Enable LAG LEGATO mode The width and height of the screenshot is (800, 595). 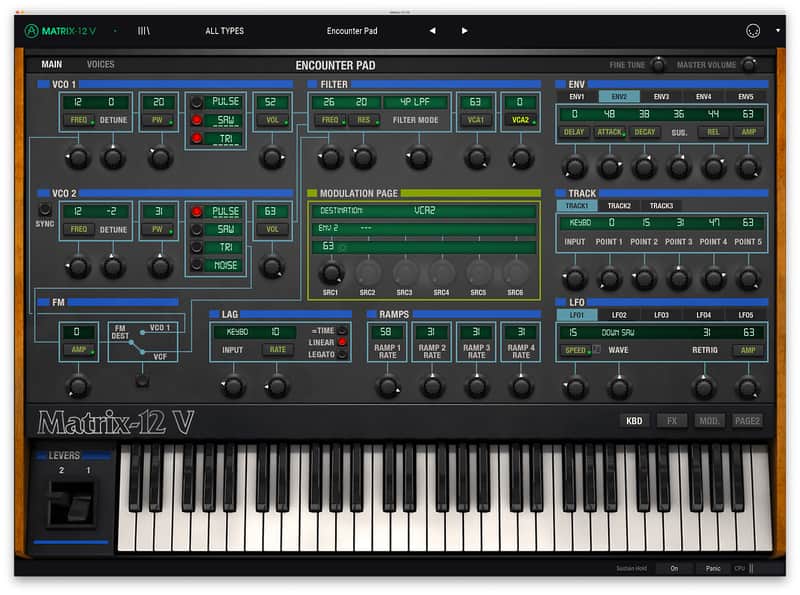[x=342, y=354]
